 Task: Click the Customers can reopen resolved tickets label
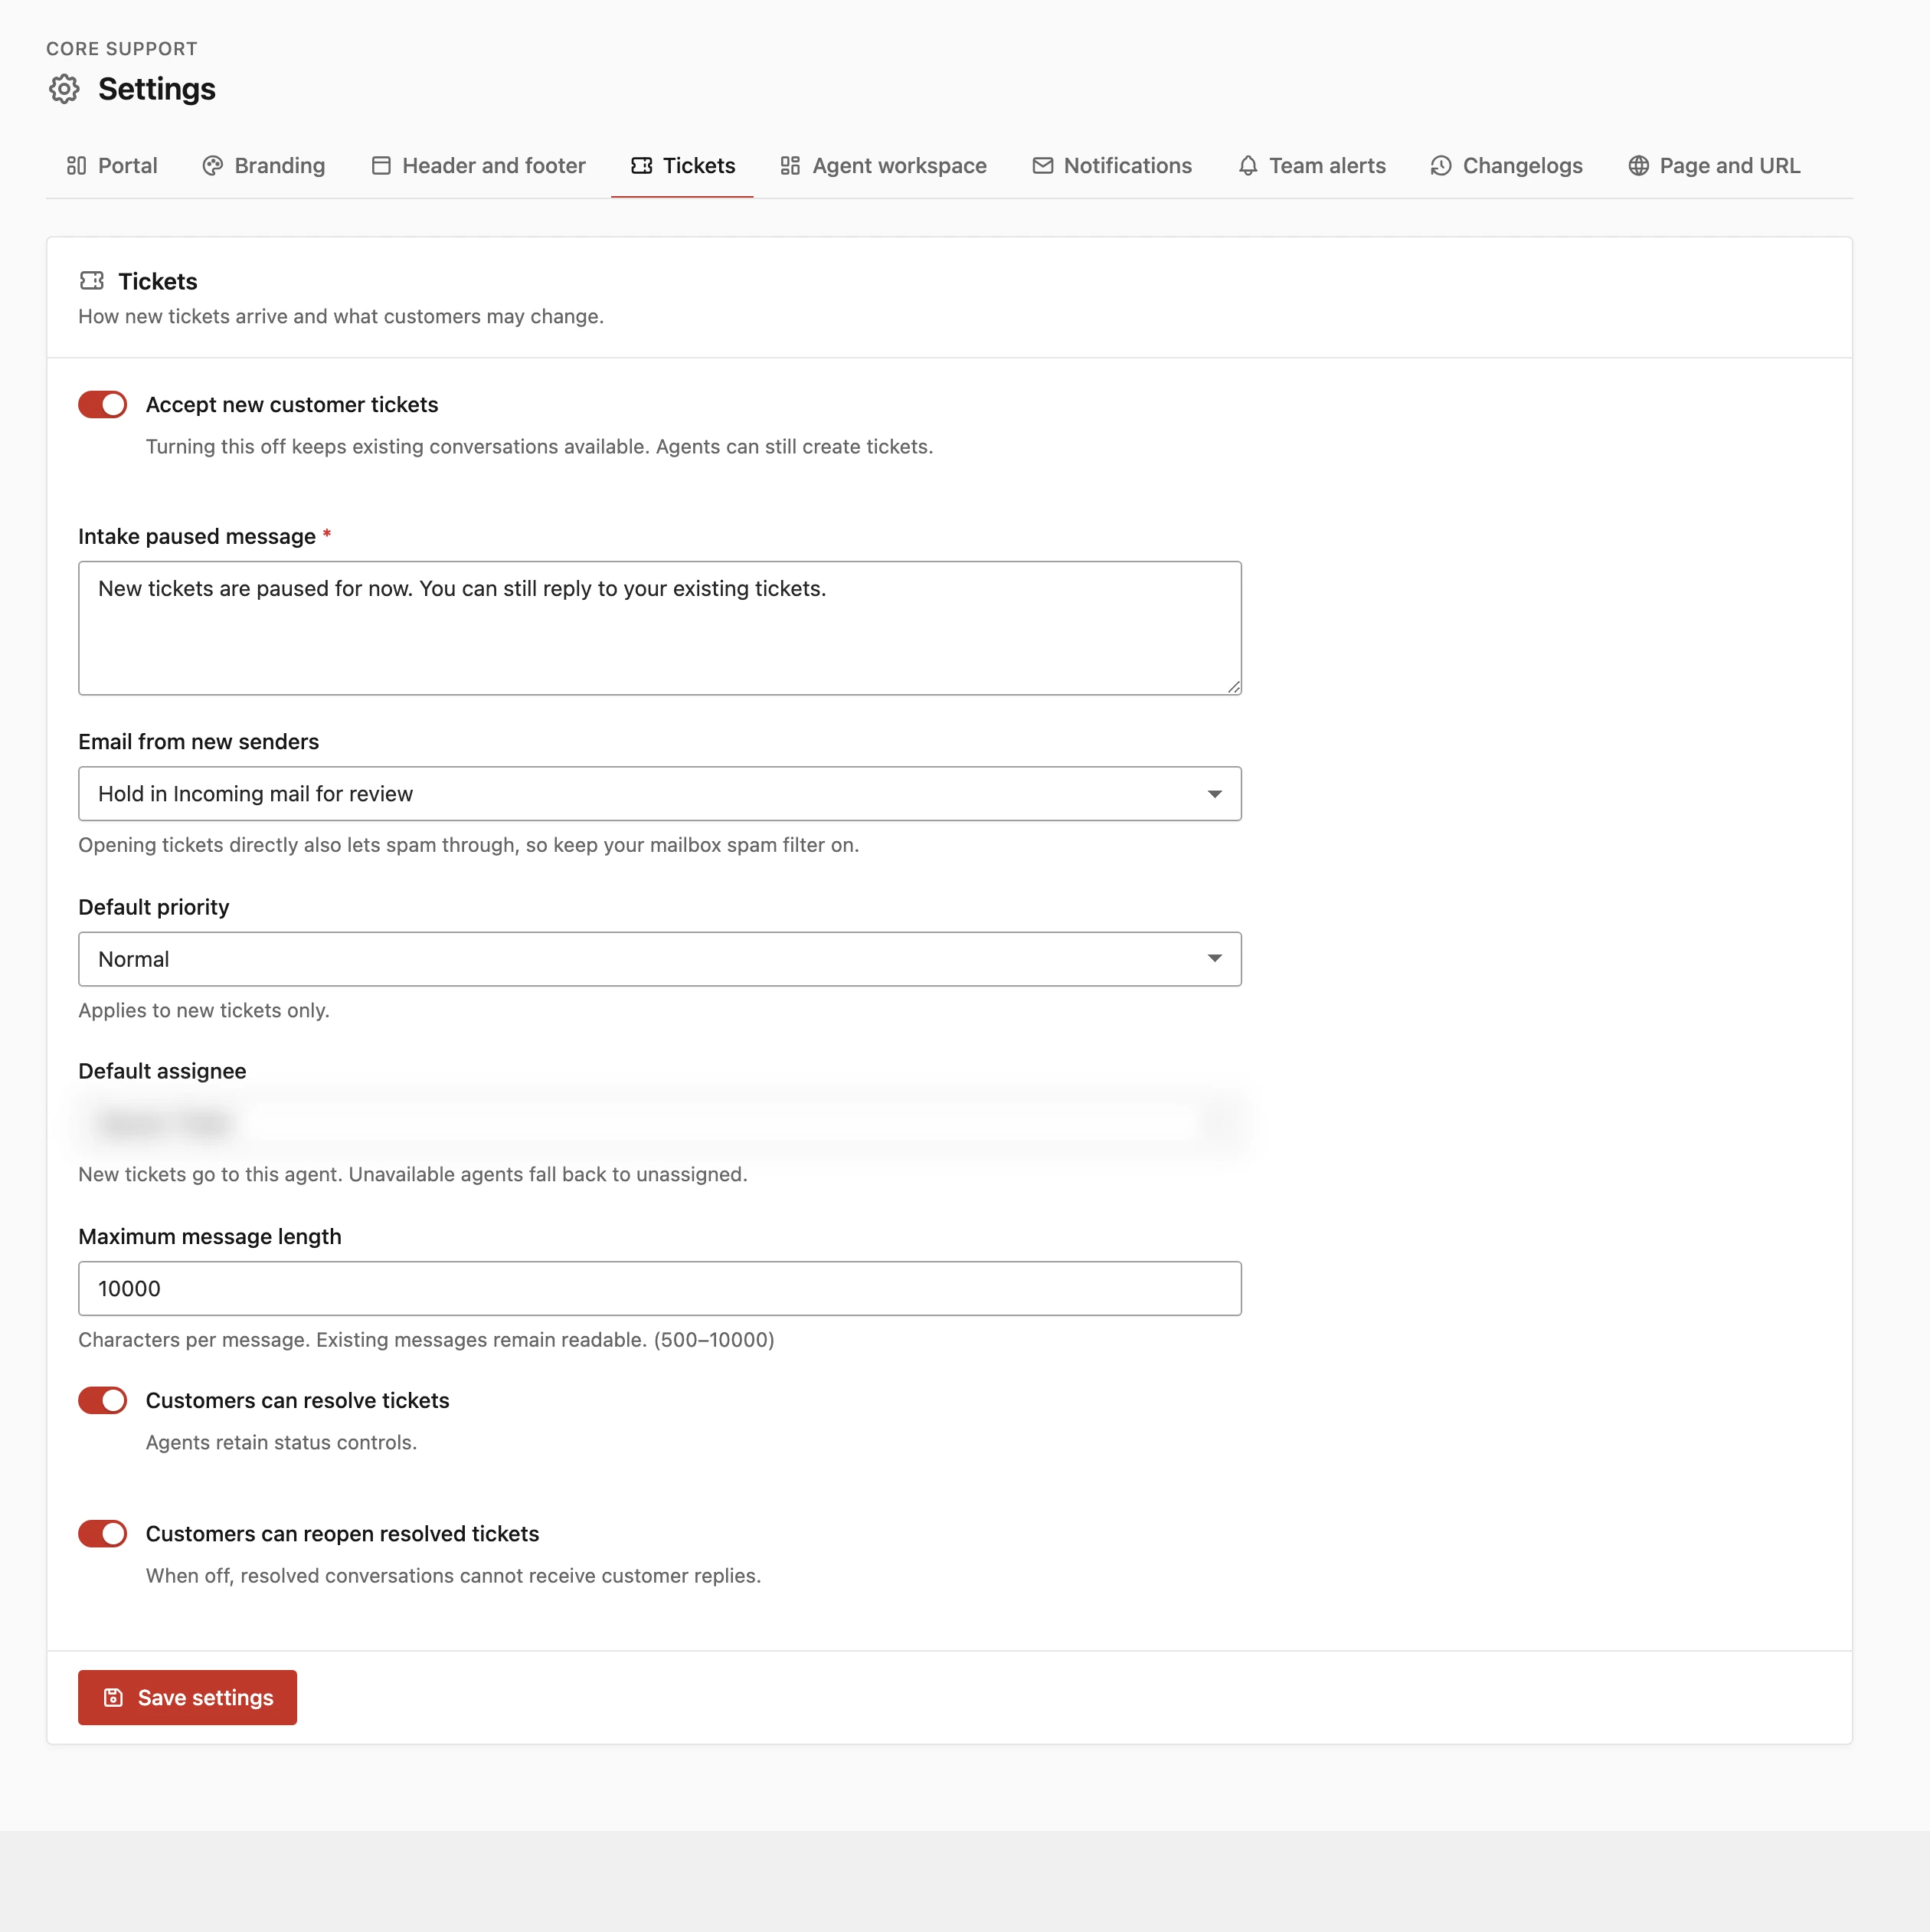(343, 1533)
